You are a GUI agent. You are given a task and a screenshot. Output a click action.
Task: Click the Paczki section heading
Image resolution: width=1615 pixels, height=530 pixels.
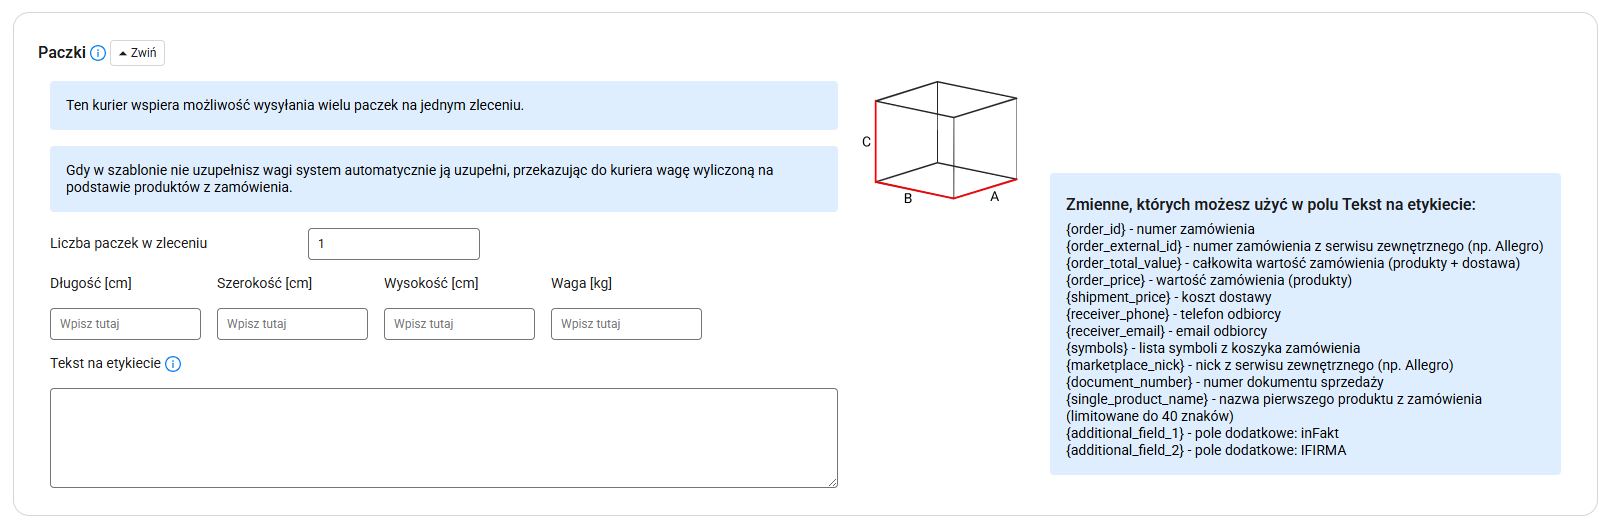pyautogui.click(x=62, y=53)
